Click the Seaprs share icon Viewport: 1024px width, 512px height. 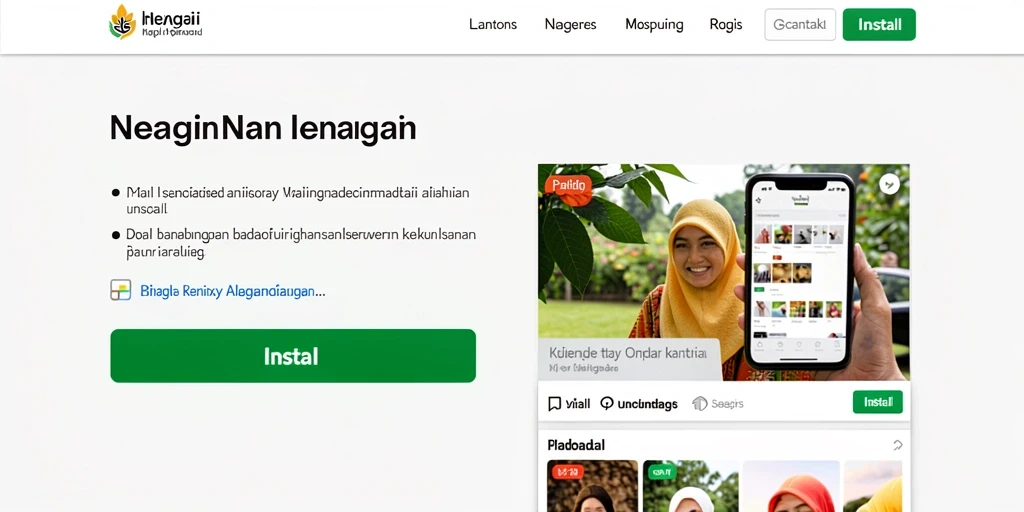pyautogui.click(x=699, y=404)
